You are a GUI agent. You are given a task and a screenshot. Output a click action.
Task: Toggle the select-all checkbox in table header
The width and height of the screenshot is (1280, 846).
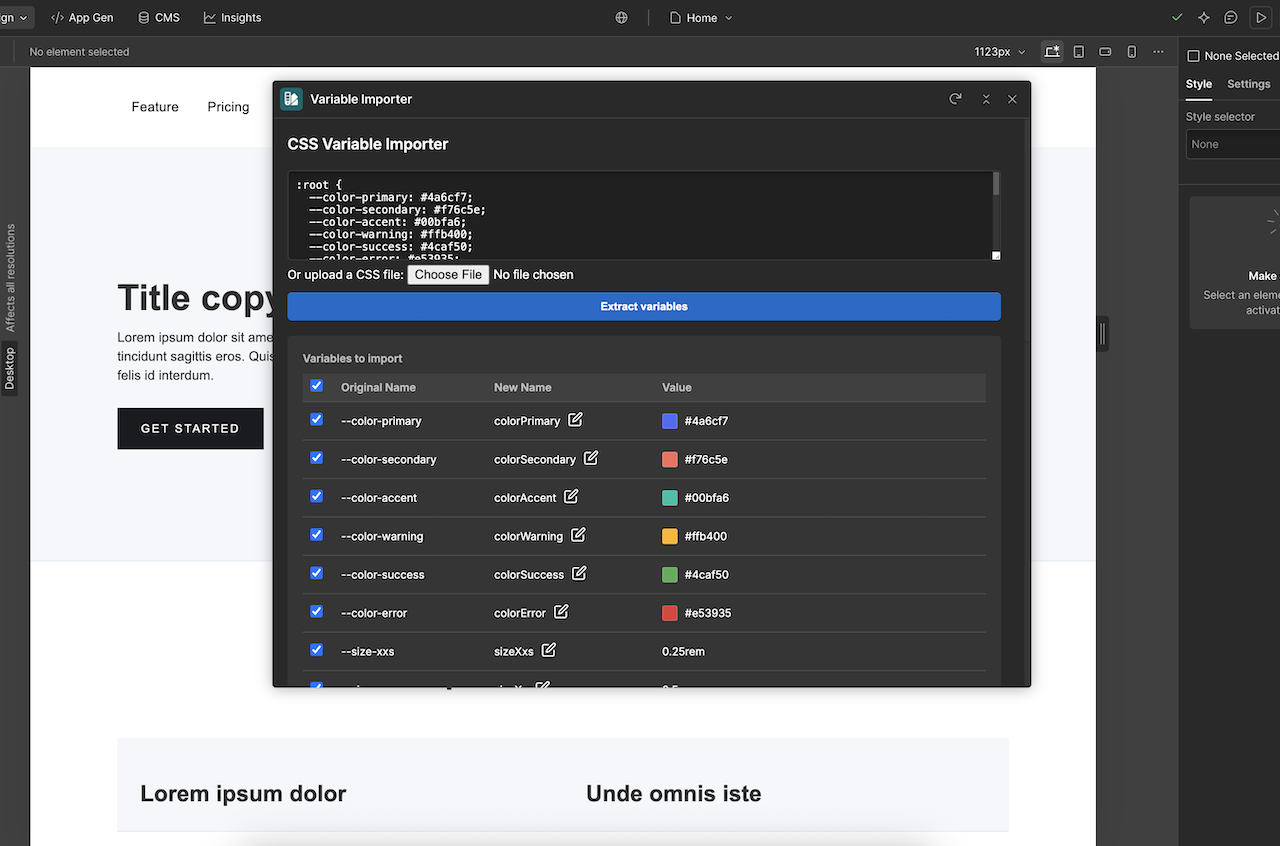pyautogui.click(x=316, y=386)
